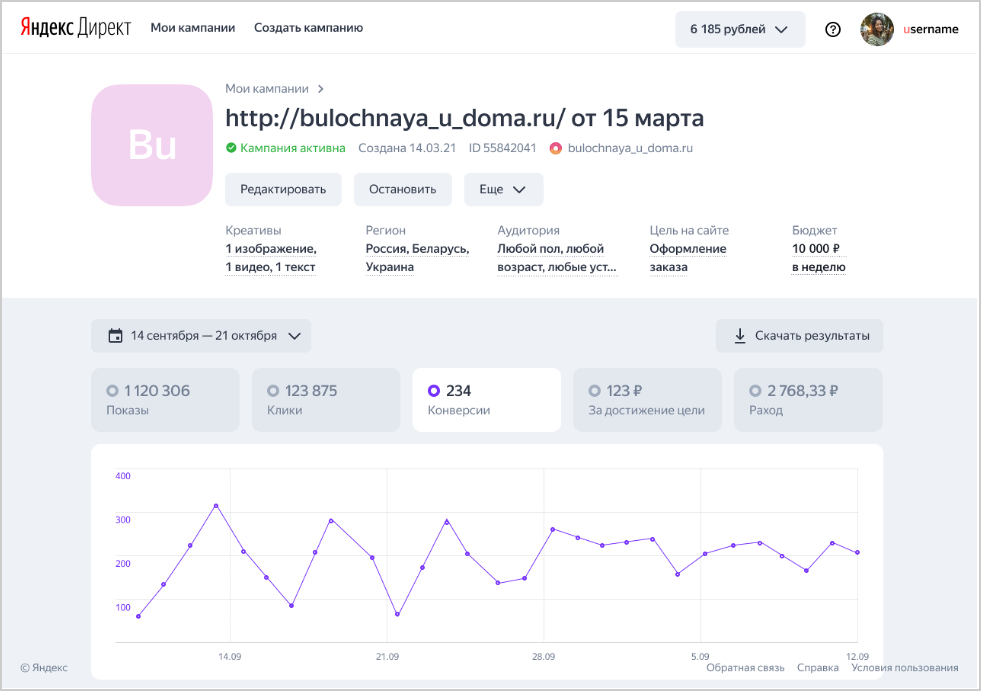Click the download icon for results
This screenshot has width=981, height=691.
click(740, 336)
